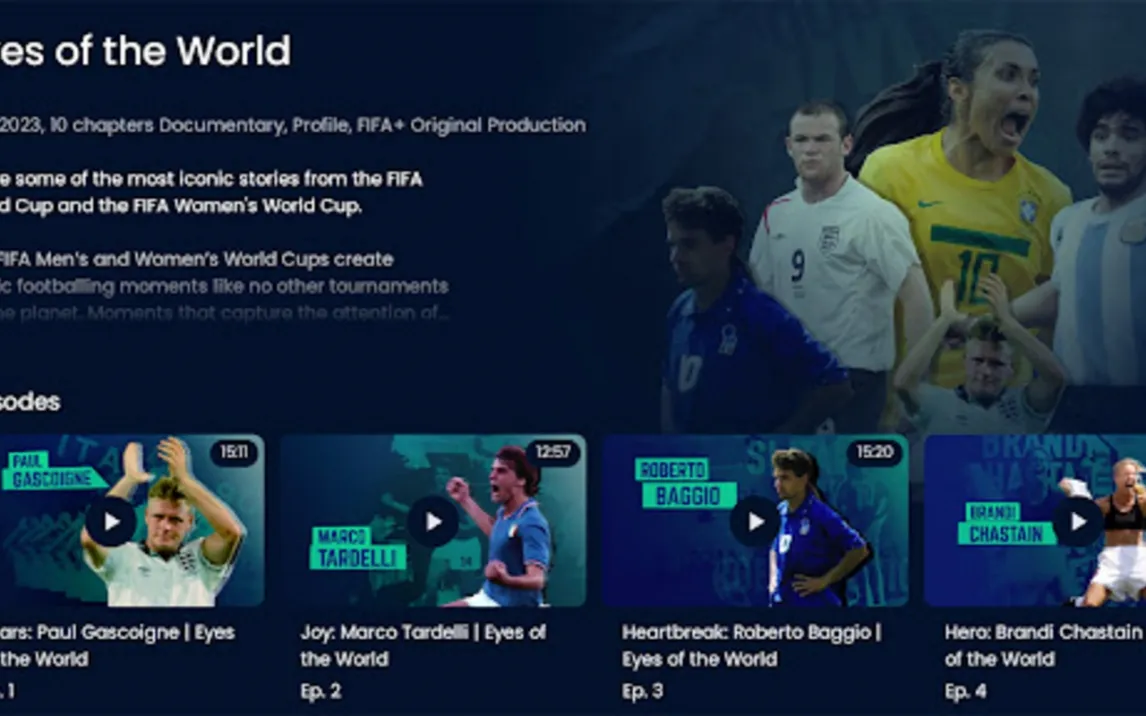This screenshot has width=1146, height=716.
Task: Open the Paul Gascoigne episode thumbnail
Action: point(132,520)
